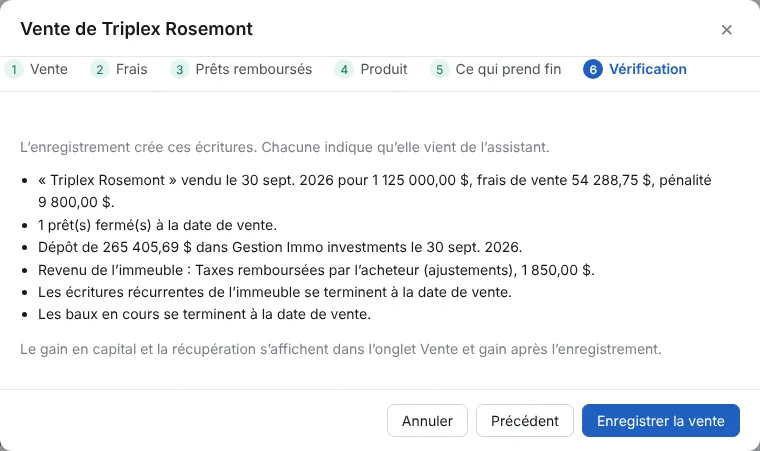Click the Dépôt de 265 405,69 $ line
760x451 pixels.
pos(280,247)
